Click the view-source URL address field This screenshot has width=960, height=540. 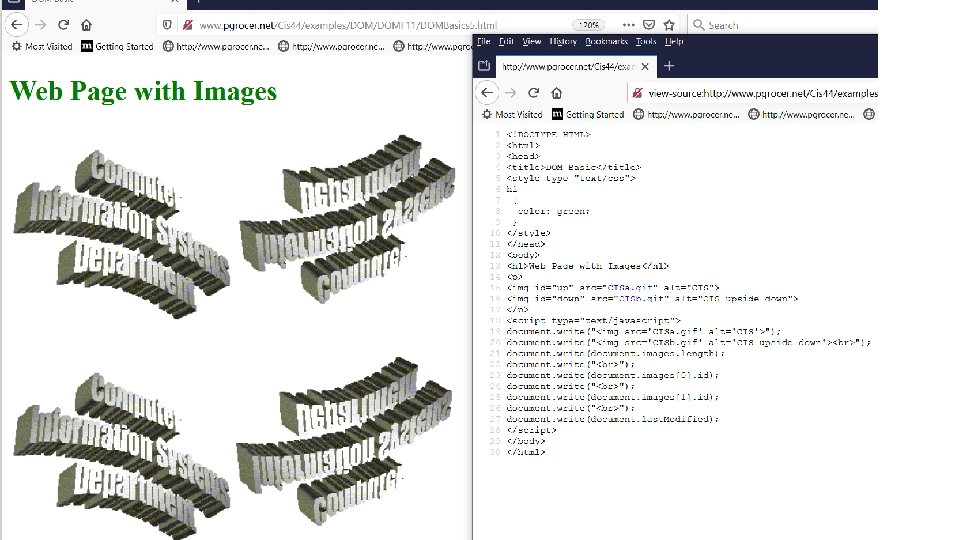click(x=763, y=93)
